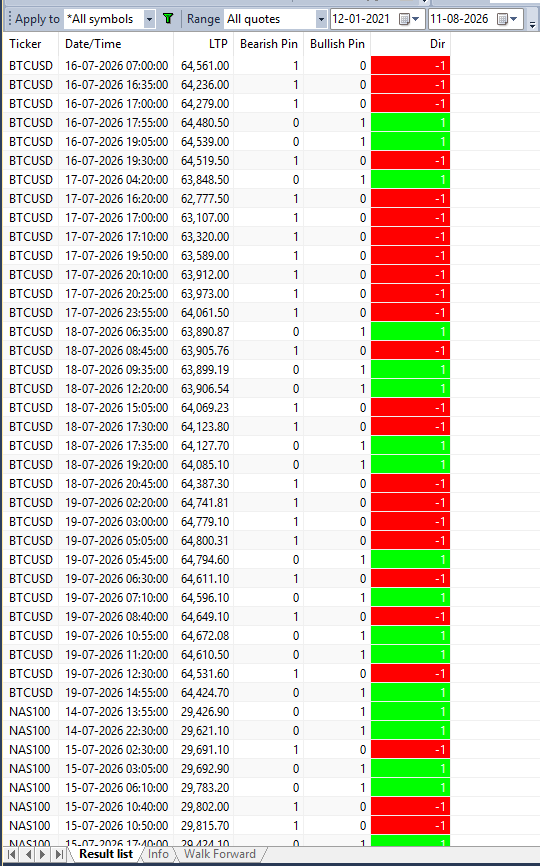Click the last tab navigation arrow
This screenshot has height=866, width=540.
click(x=59, y=854)
